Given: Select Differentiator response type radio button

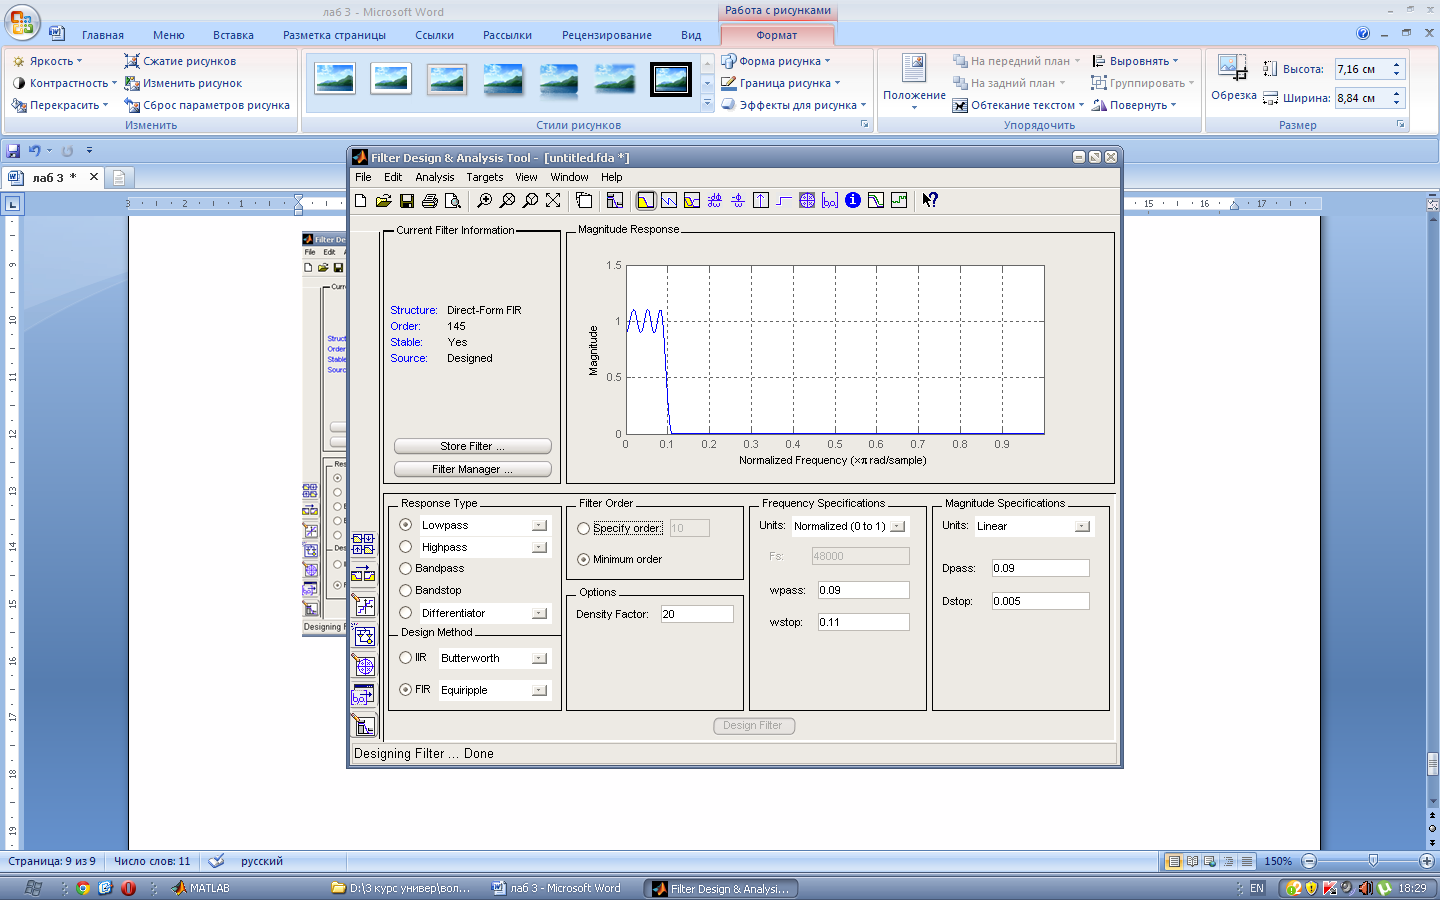Looking at the screenshot, I should (x=406, y=613).
